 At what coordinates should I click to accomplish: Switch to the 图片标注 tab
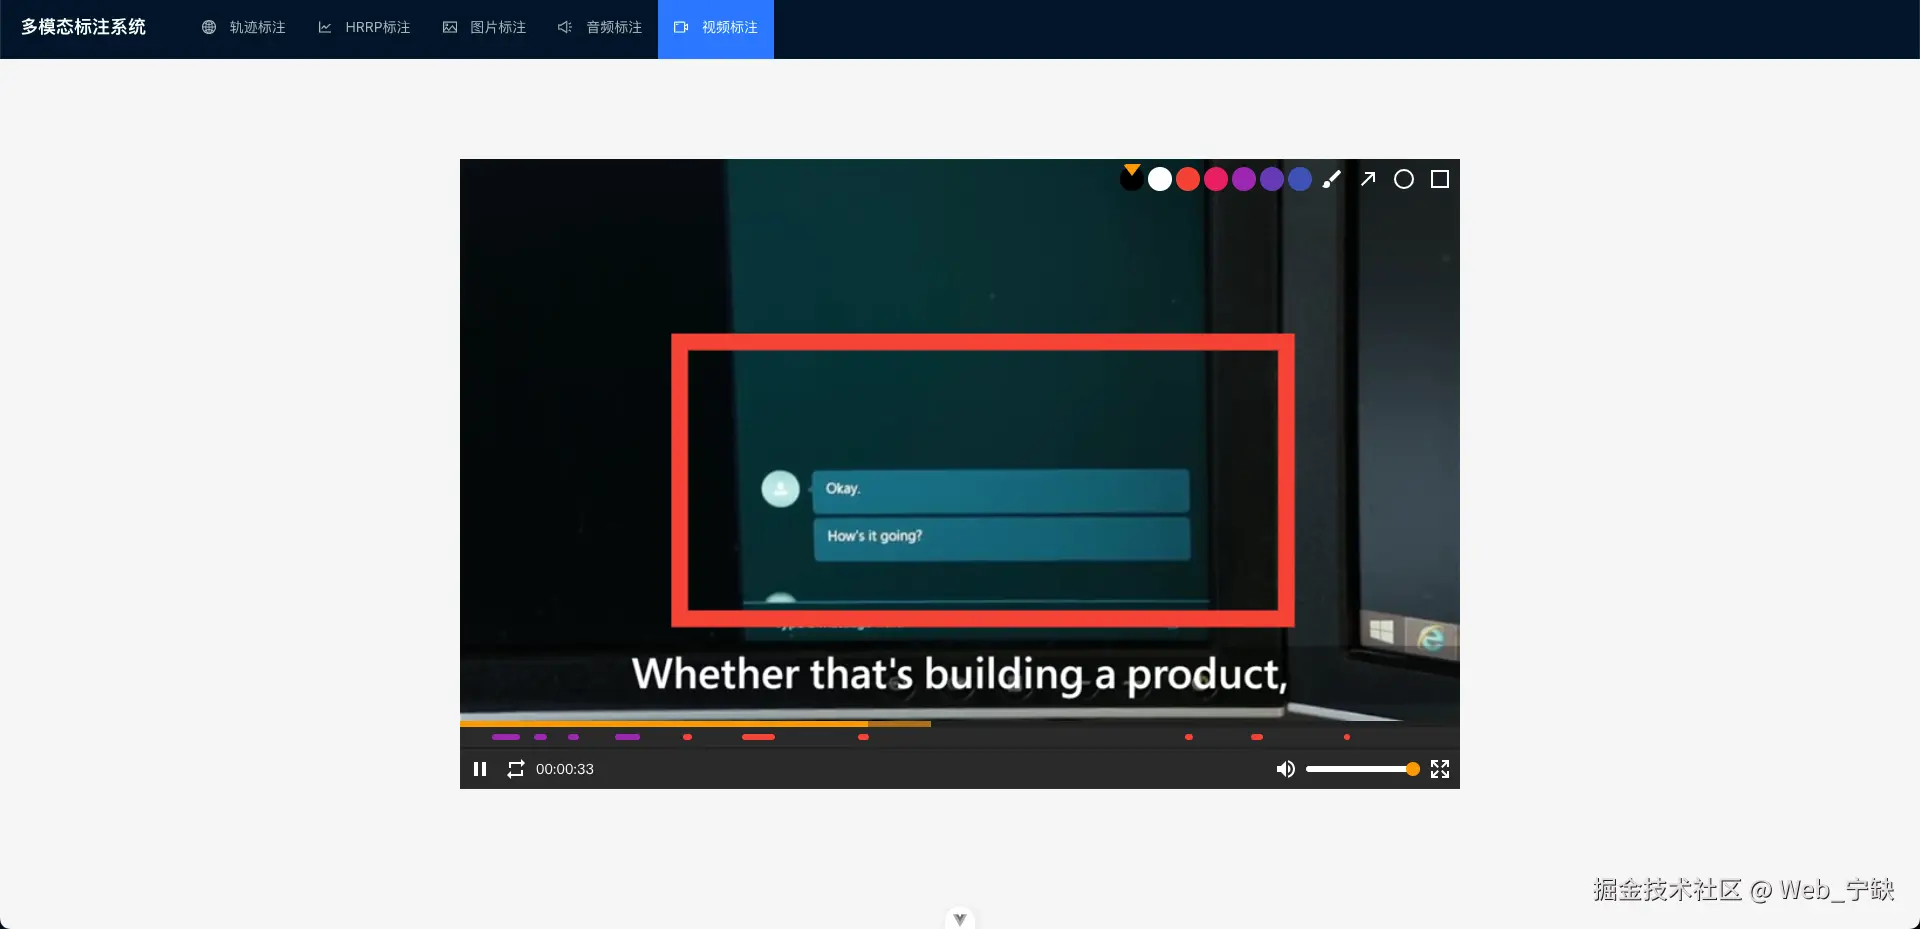pyautogui.click(x=484, y=28)
